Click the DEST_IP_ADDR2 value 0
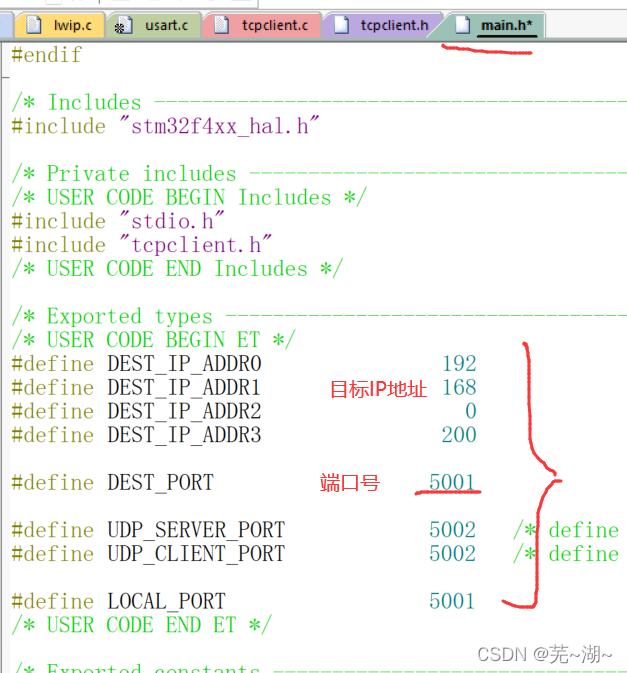The image size is (627, 673). click(471, 411)
